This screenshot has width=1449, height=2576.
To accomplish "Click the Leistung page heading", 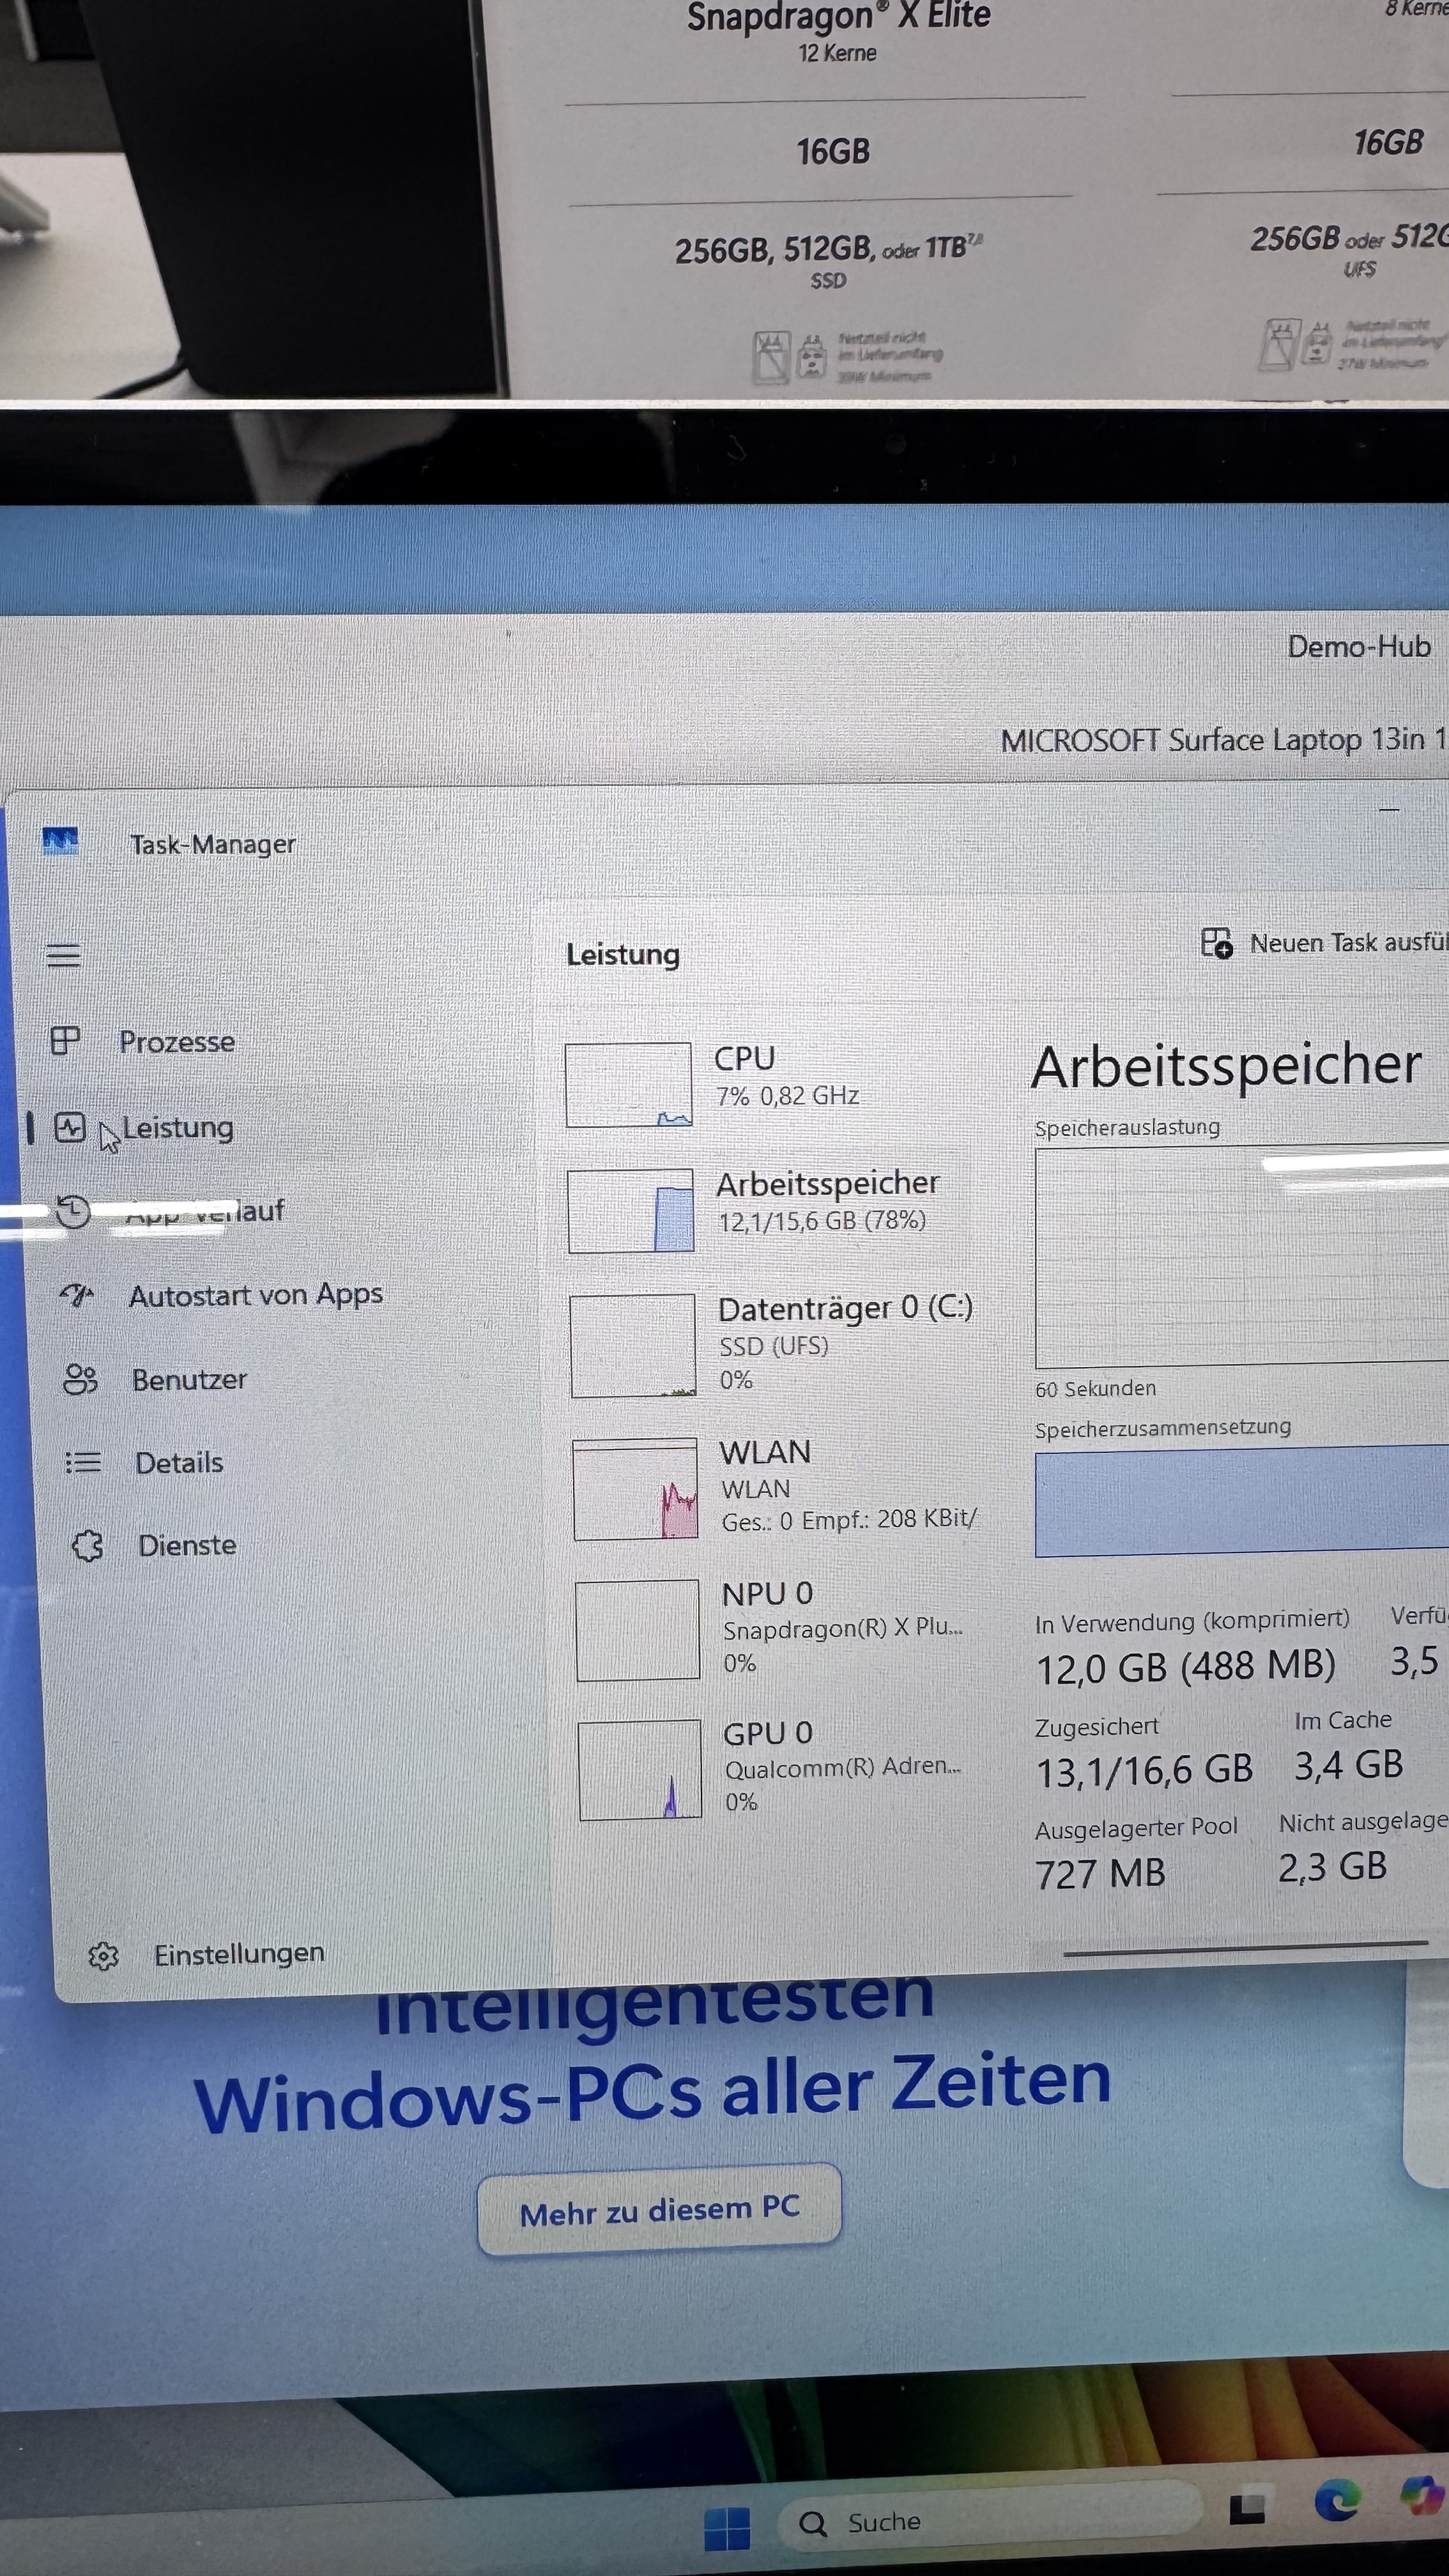I will click(x=623, y=955).
